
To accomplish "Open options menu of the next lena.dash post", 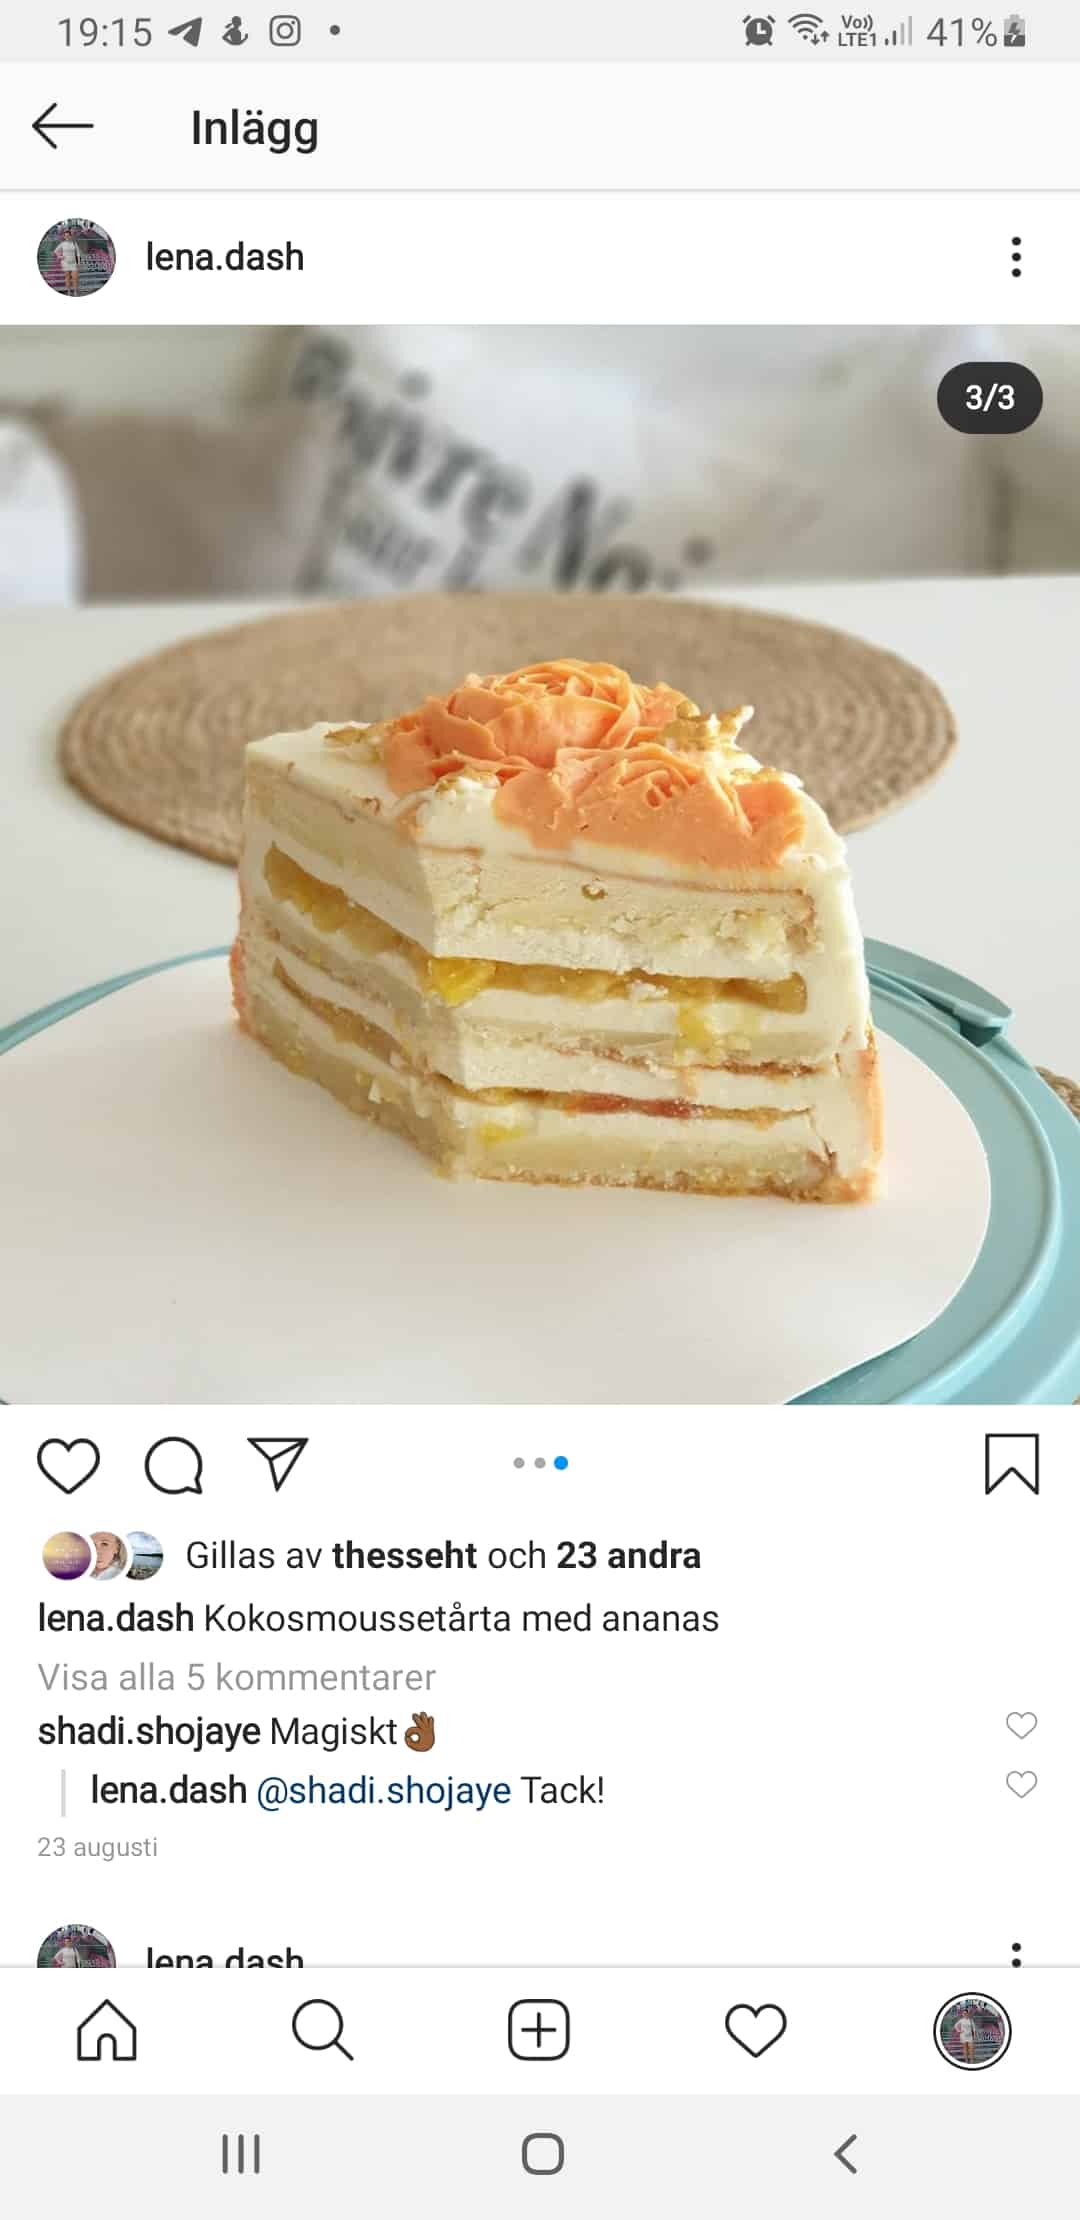I will pos(1016,1953).
